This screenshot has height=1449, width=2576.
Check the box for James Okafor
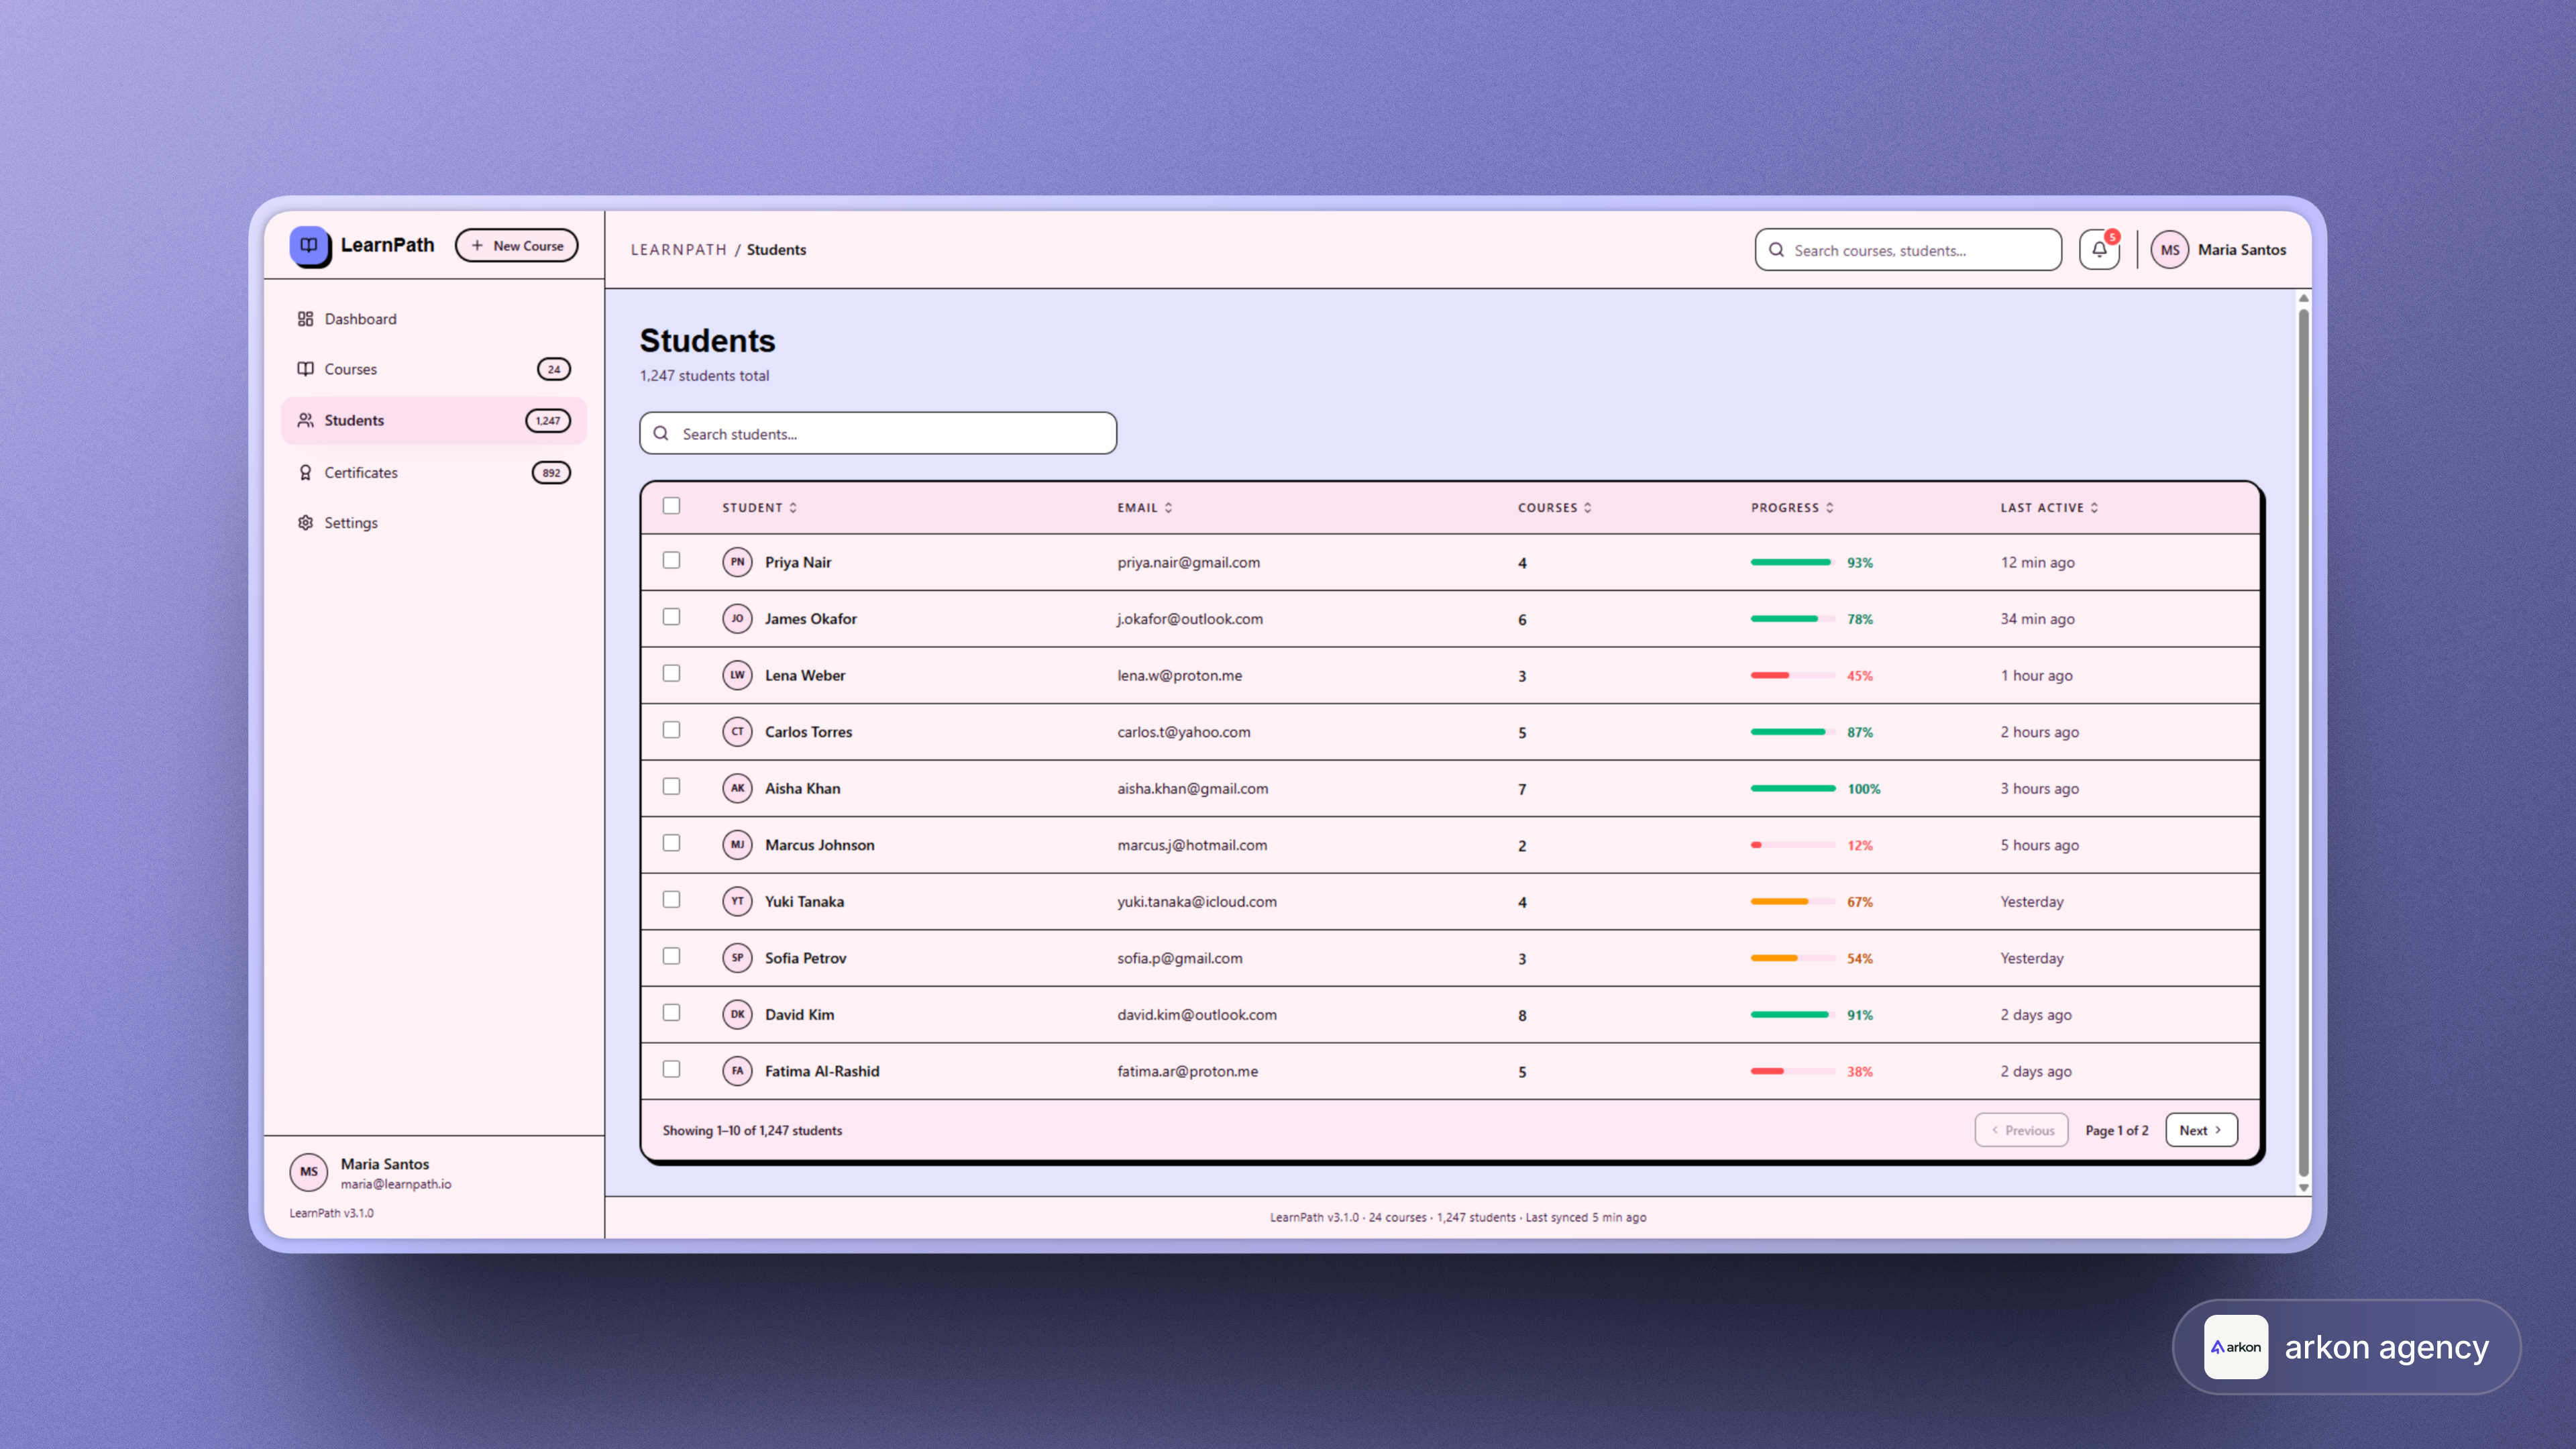(671, 617)
